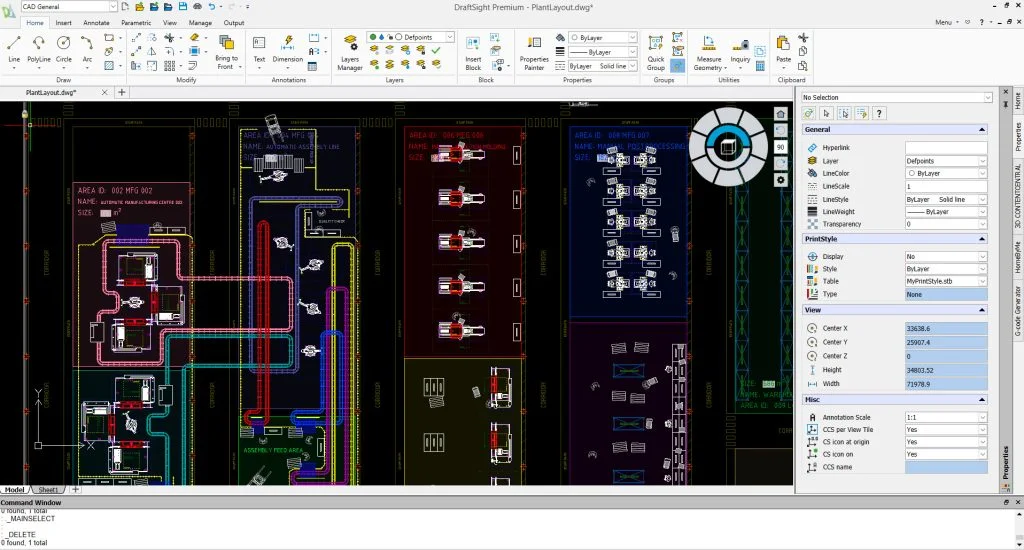1024x550 pixels.
Task: Click the Insert Block icon
Action: pyautogui.click(x=473, y=52)
